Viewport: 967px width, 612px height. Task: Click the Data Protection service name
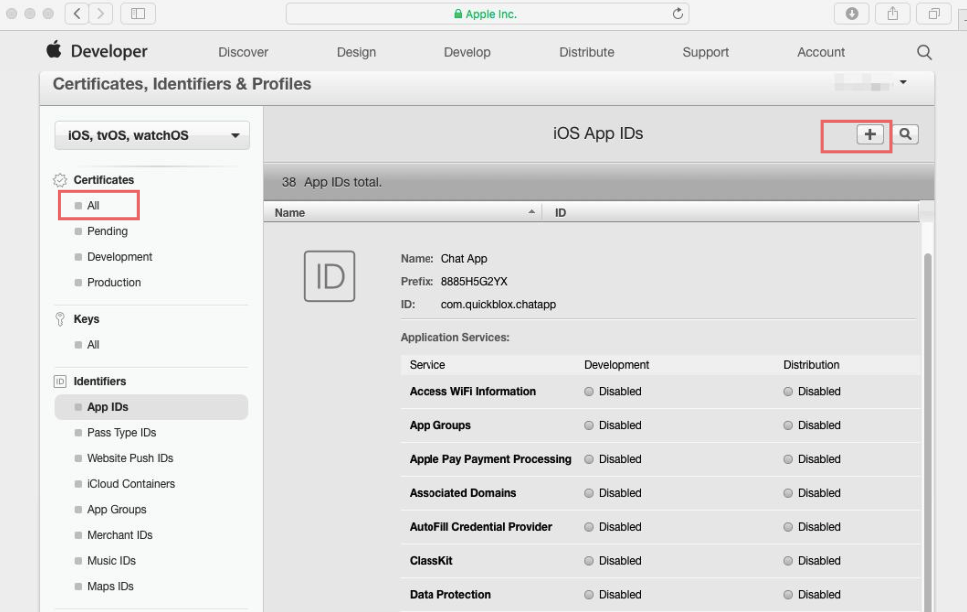pyautogui.click(x=450, y=595)
